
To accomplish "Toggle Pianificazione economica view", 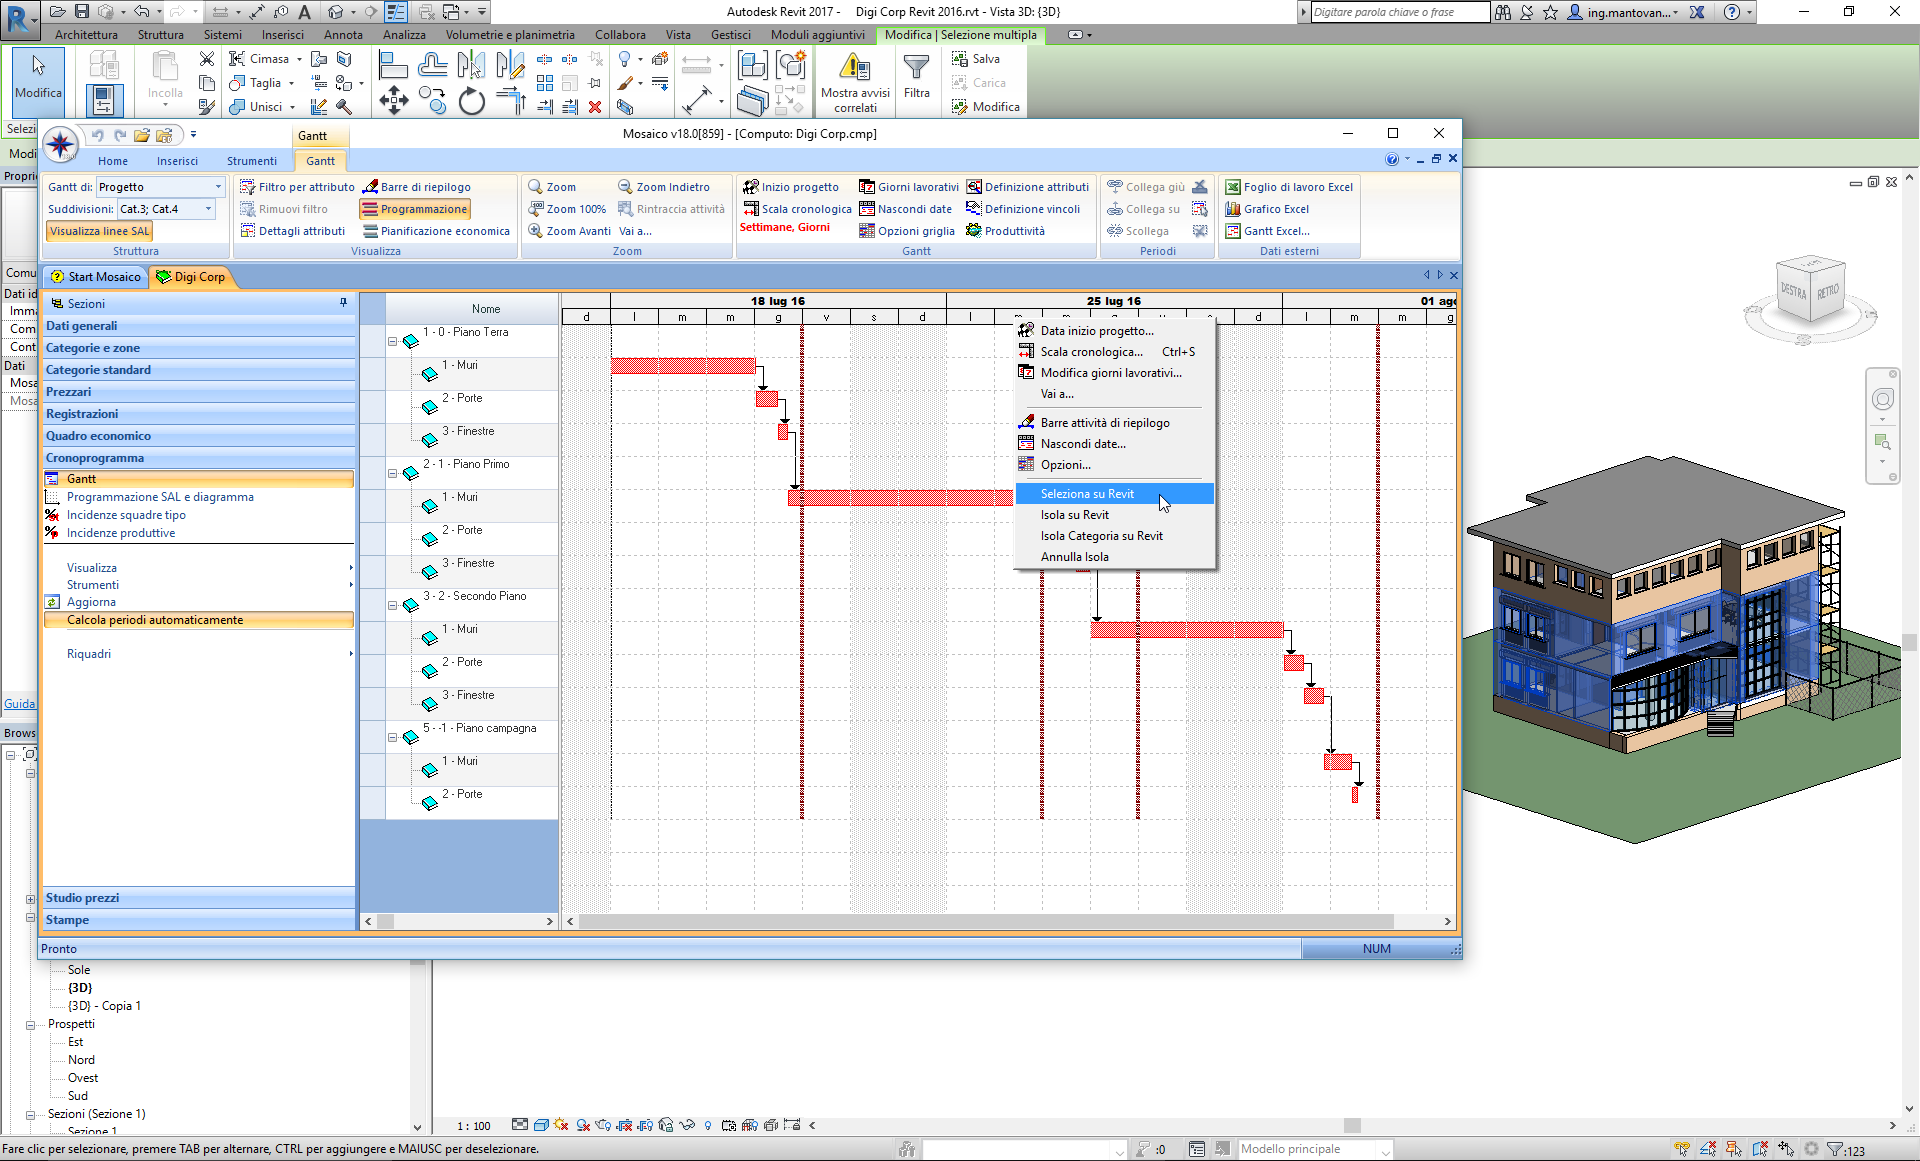I will click(436, 231).
